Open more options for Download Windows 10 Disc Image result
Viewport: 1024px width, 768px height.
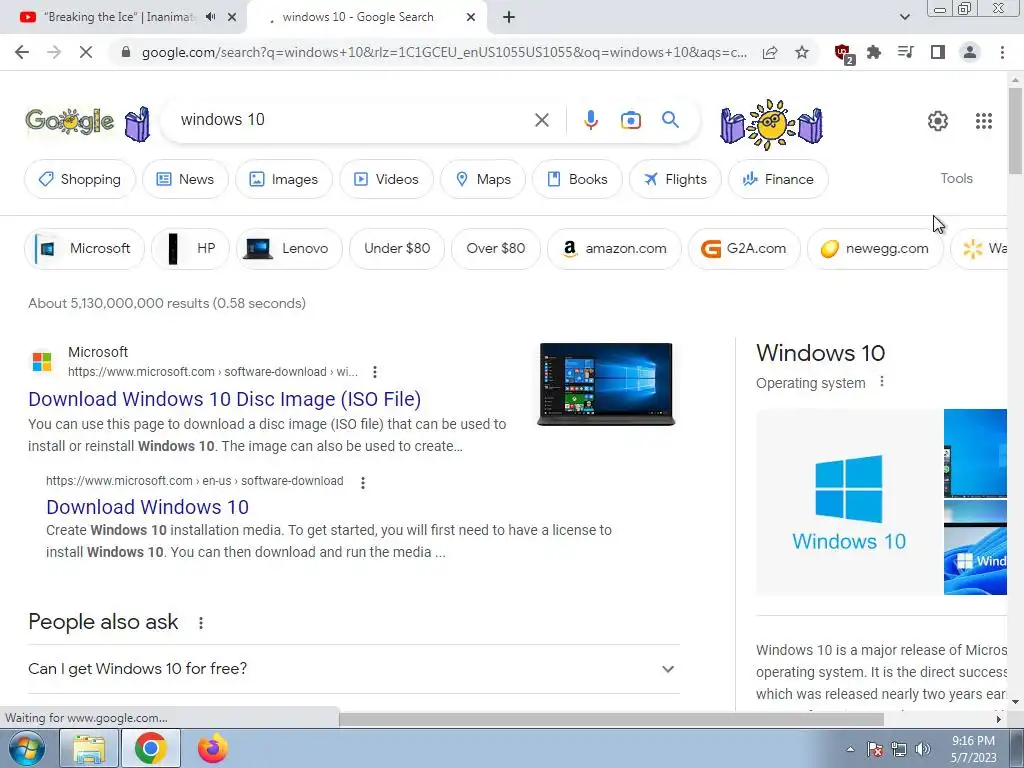(x=375, y=372)
